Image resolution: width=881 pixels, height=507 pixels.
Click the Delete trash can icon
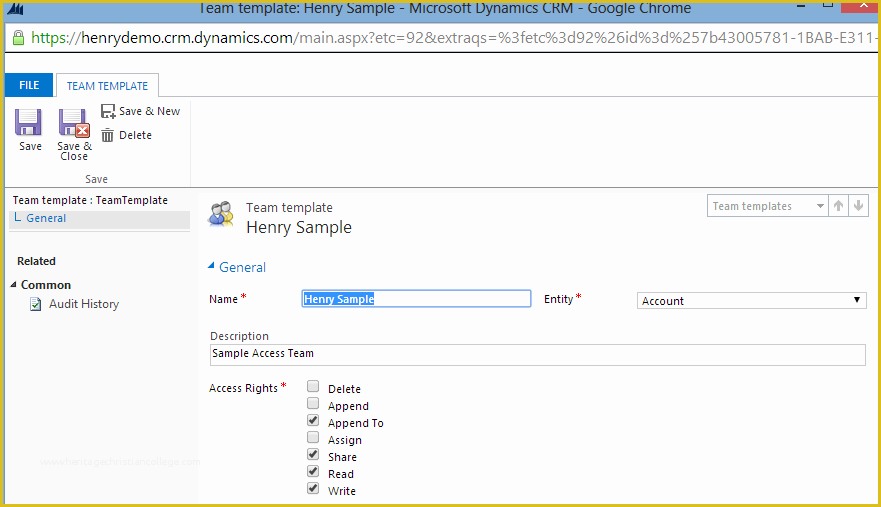[107, 135]
